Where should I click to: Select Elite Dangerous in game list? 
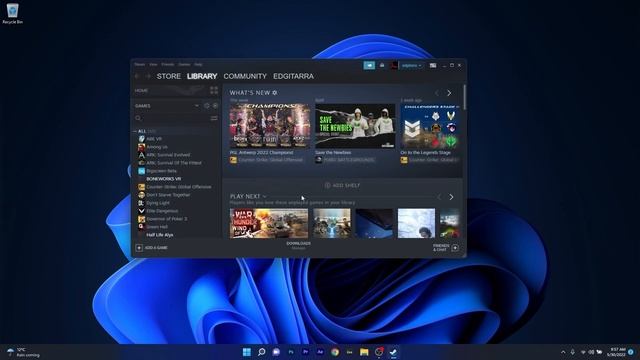(x=162, y=211)
